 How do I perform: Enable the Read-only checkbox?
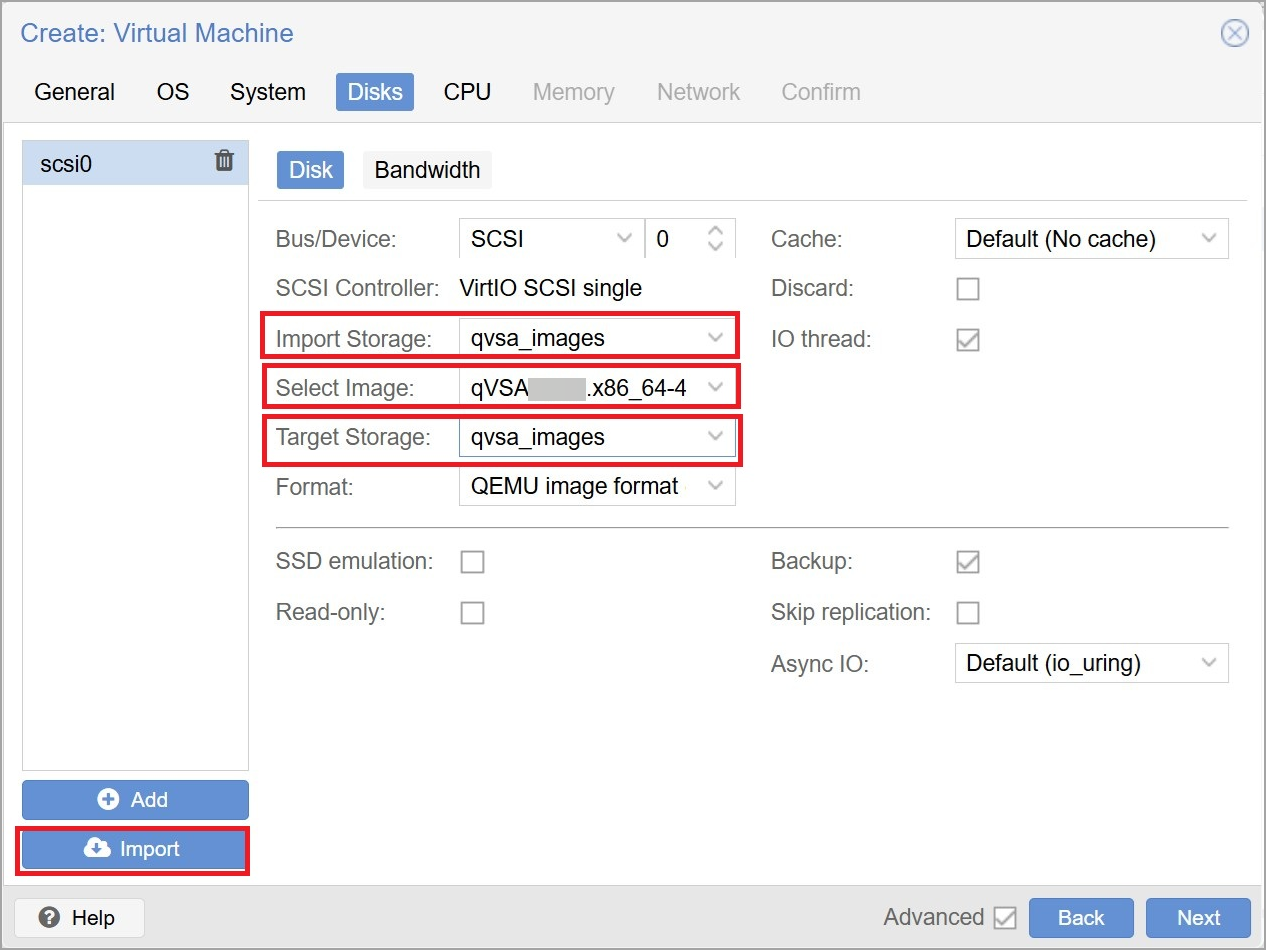coord(472,612)
